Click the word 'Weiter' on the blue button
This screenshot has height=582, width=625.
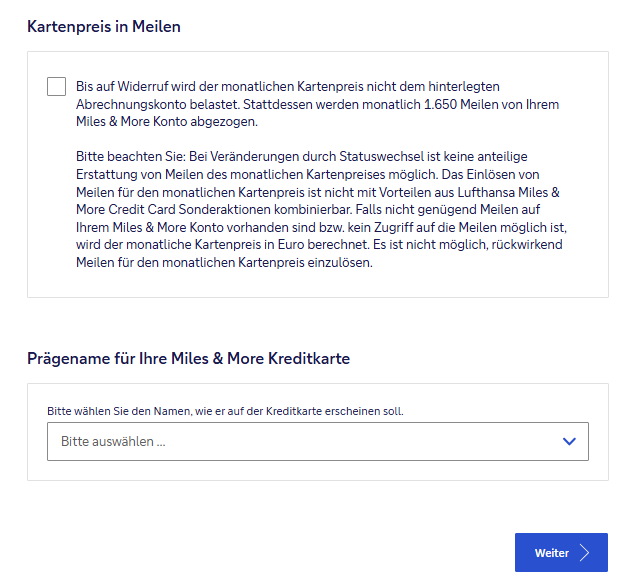click(552, 553)
